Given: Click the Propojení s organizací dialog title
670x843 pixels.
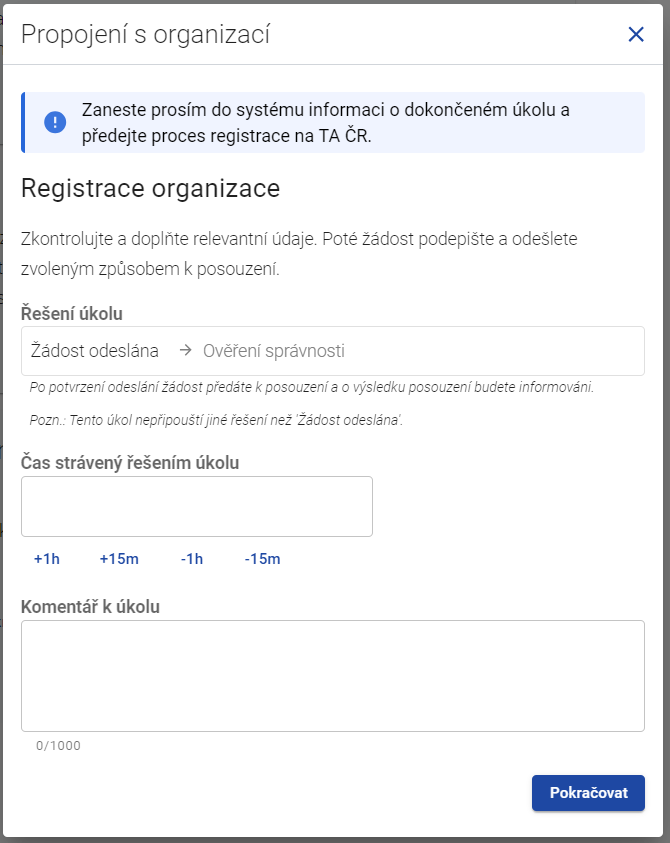Looking at the screenshot, I should [x=145, y=34].
